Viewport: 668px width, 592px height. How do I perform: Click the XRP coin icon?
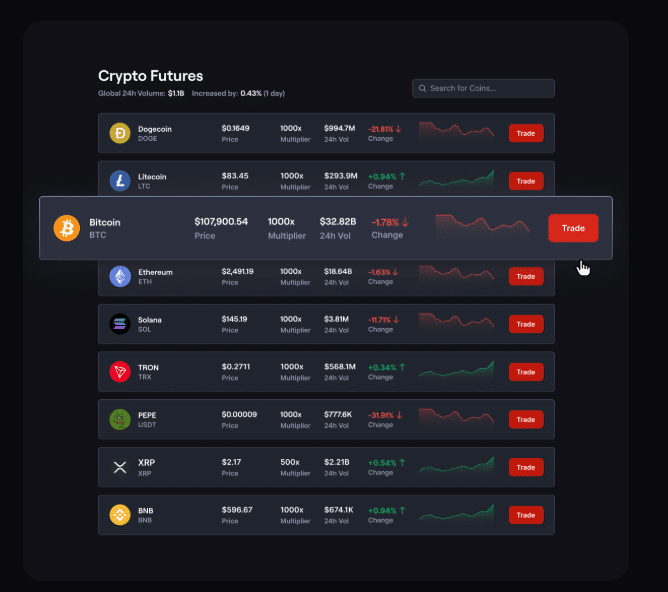pos(120,467)
